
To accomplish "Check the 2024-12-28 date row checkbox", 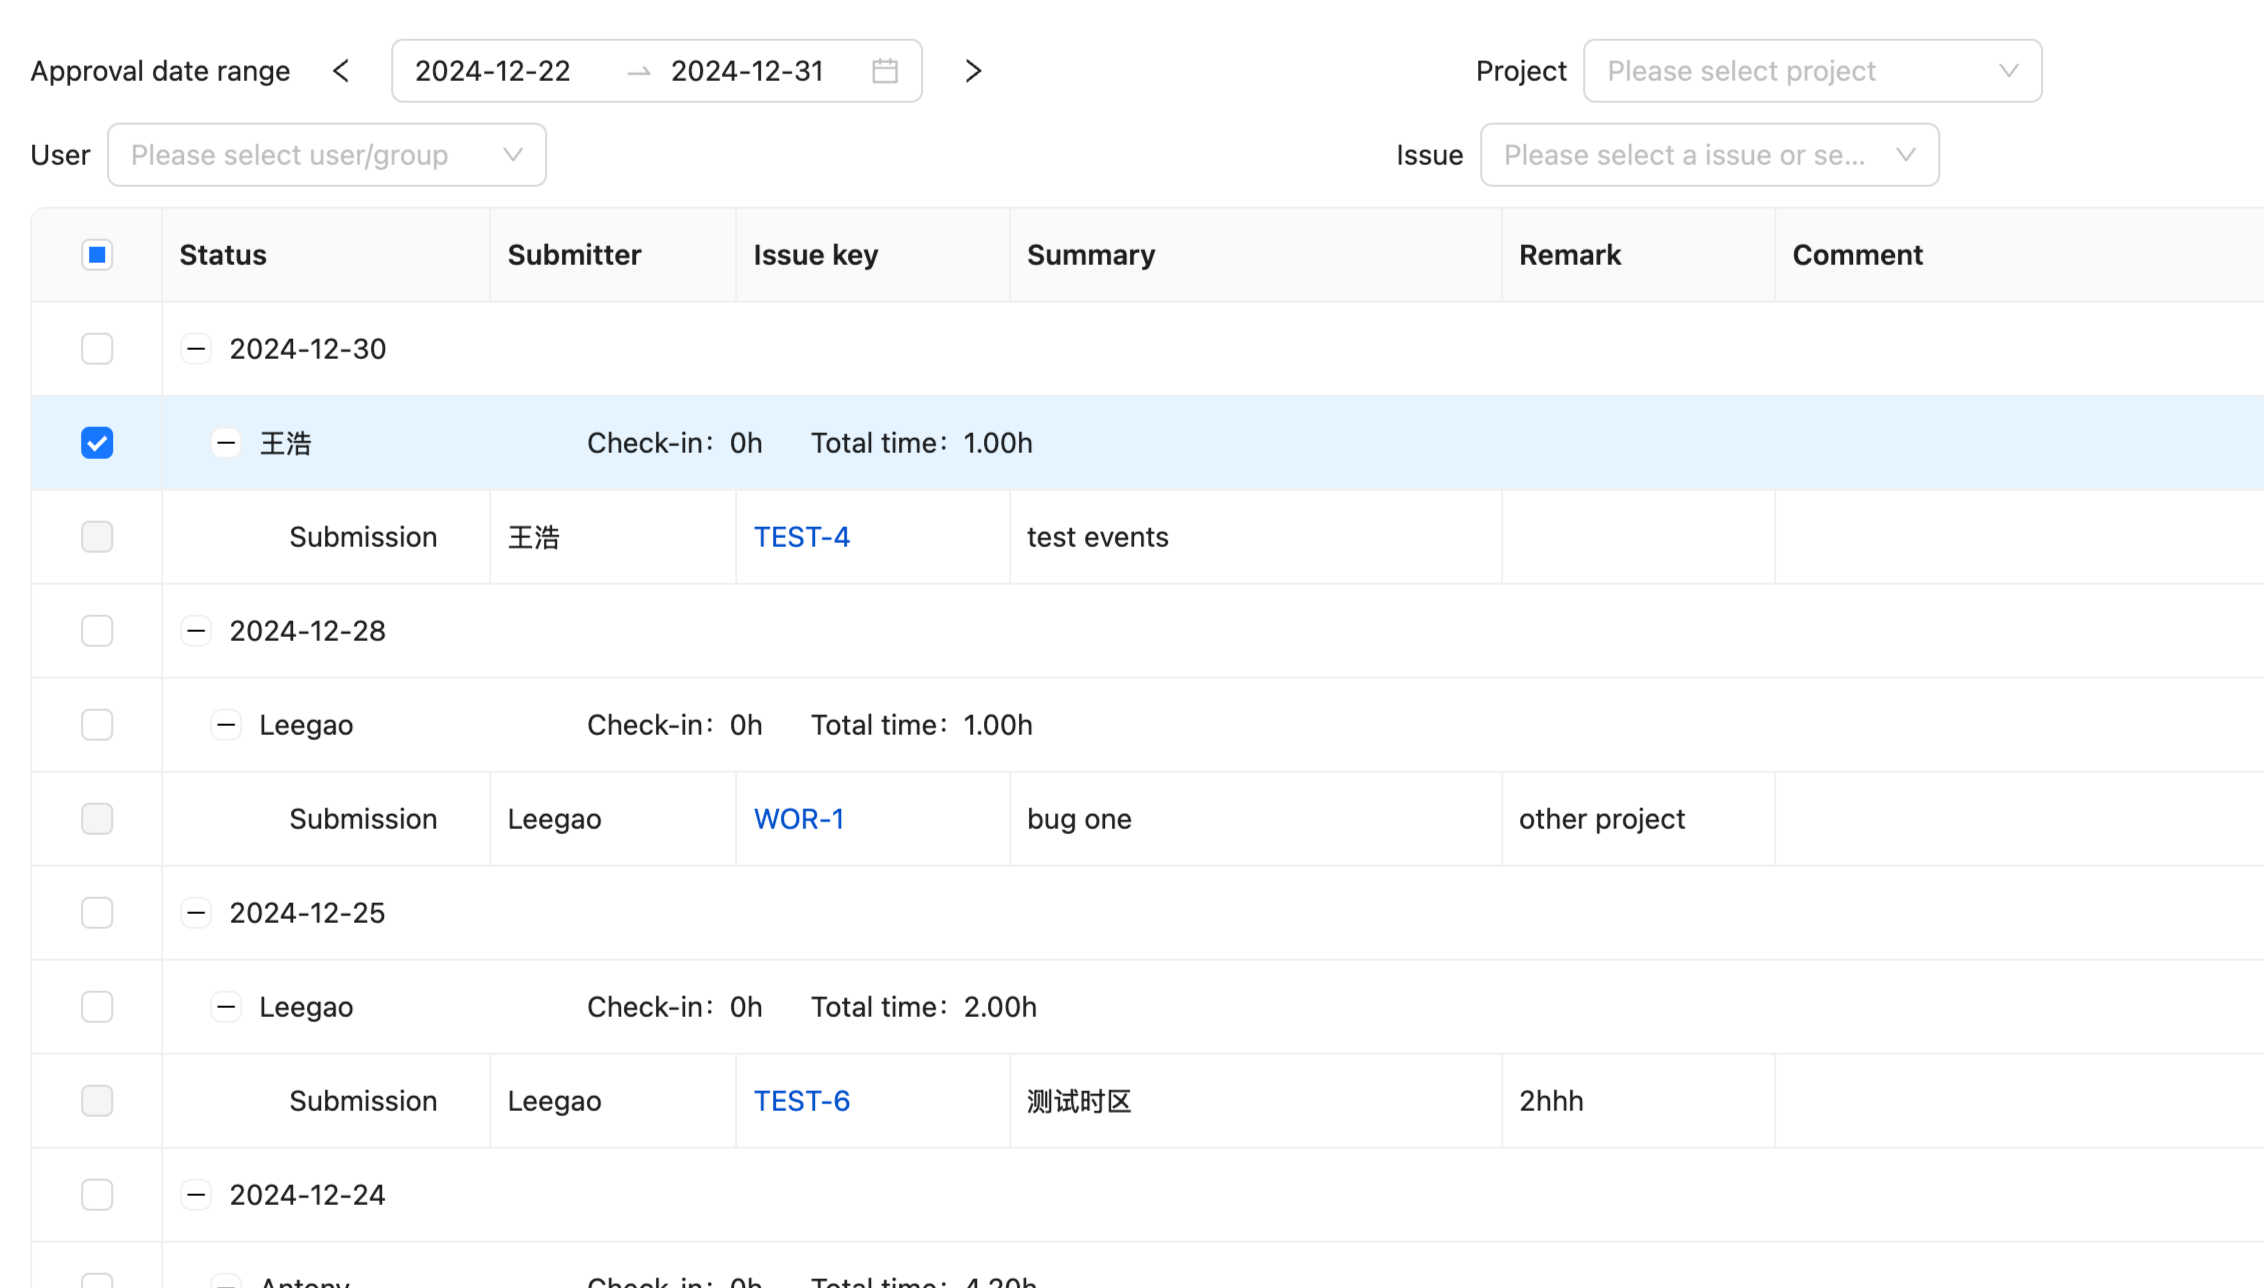I will click(97, 631).
